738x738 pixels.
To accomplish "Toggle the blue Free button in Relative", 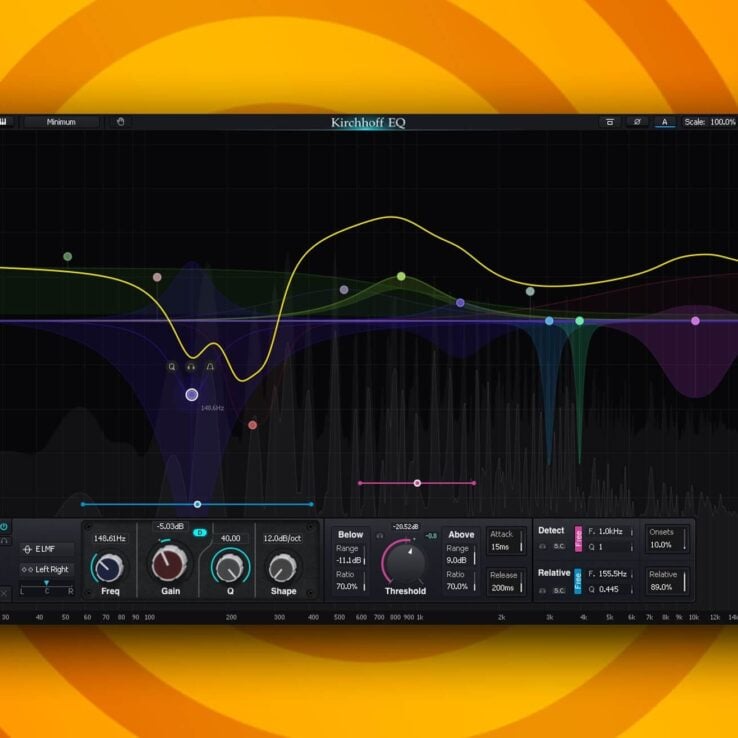I will (x=578, y=581).
